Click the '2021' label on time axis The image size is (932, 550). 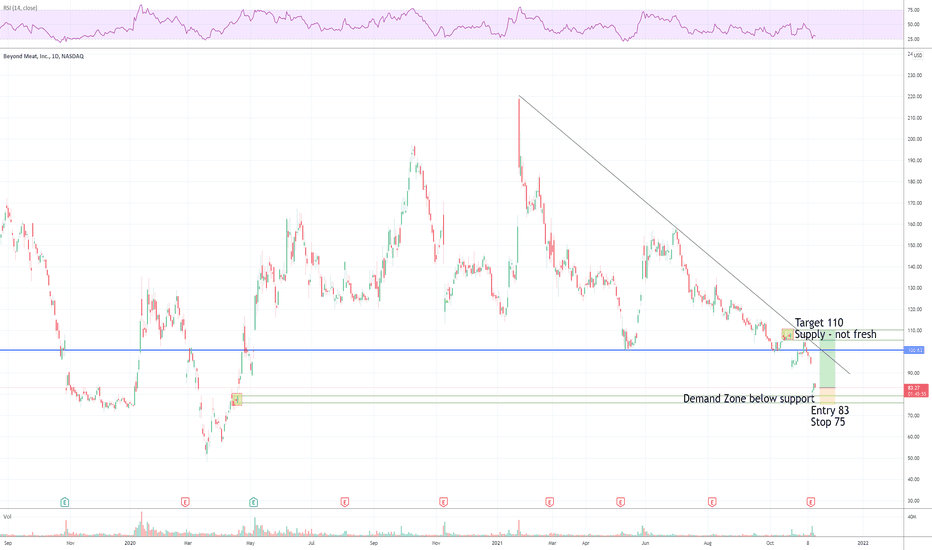[x=498, y=543]
